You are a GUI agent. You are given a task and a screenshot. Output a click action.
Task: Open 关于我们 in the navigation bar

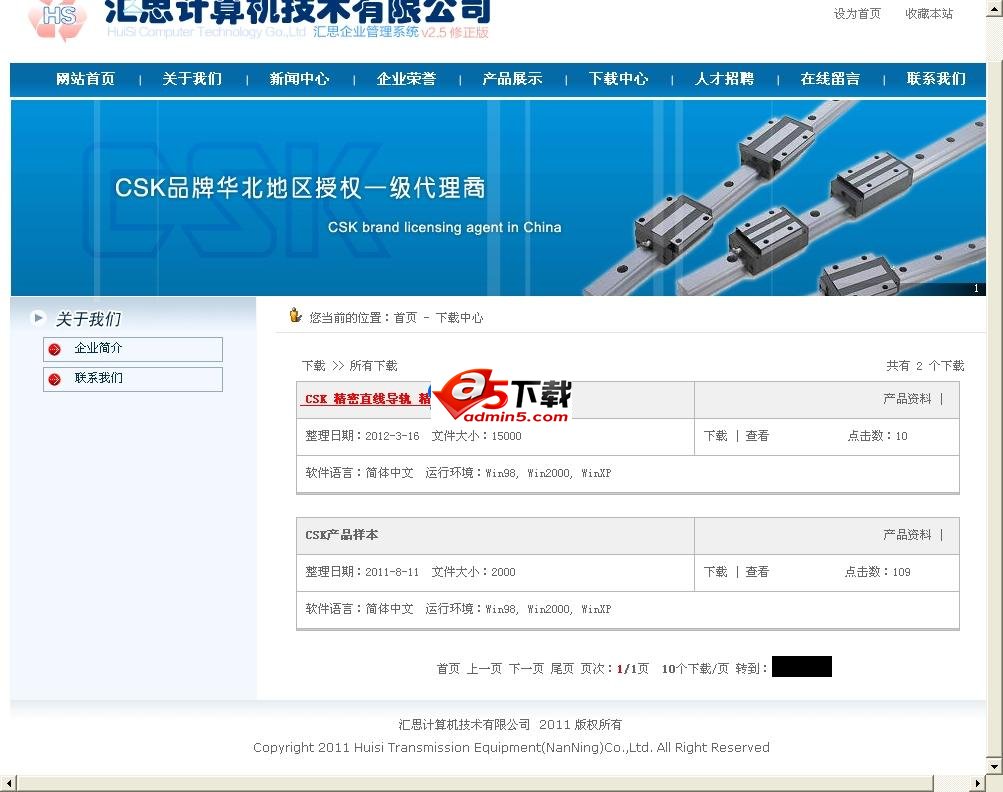pos(192,79)
